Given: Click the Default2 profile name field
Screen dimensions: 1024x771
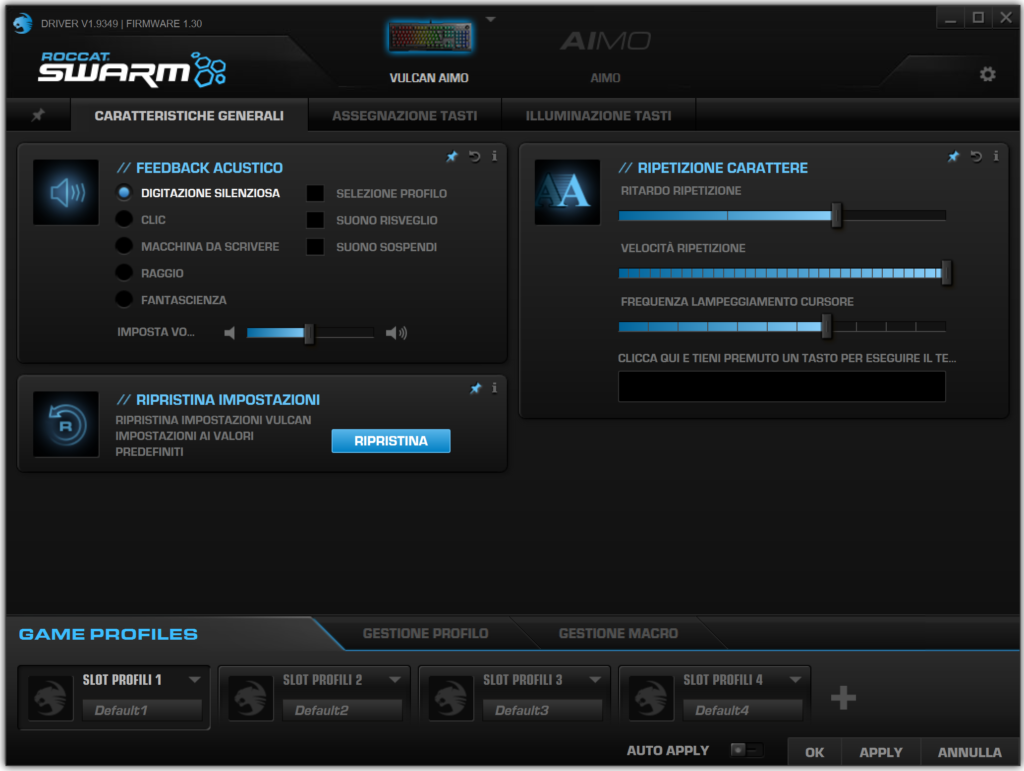Looking at the screenshot, I should click(342, 710).
